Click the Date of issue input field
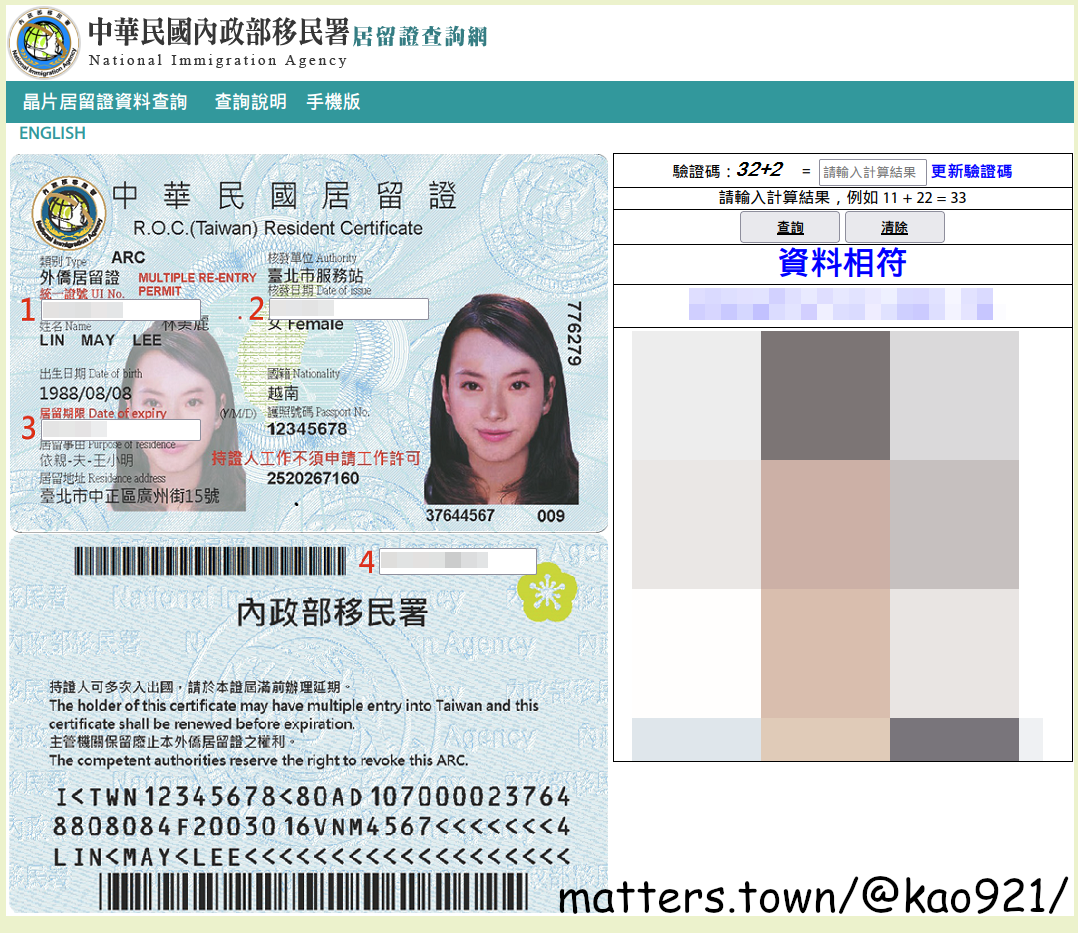1078x933 pixels. [x=348, y=309]
